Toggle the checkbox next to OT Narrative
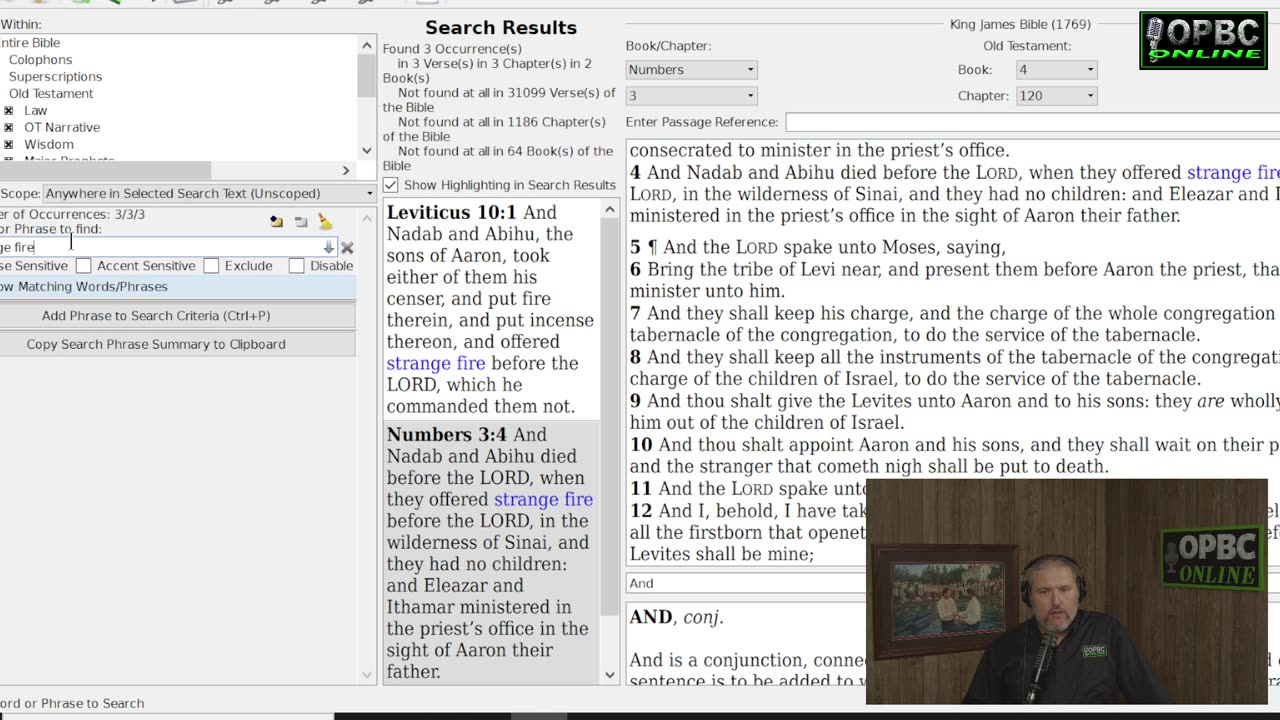The height and width of the screenshot is (720, 1280). click(9, 128)
